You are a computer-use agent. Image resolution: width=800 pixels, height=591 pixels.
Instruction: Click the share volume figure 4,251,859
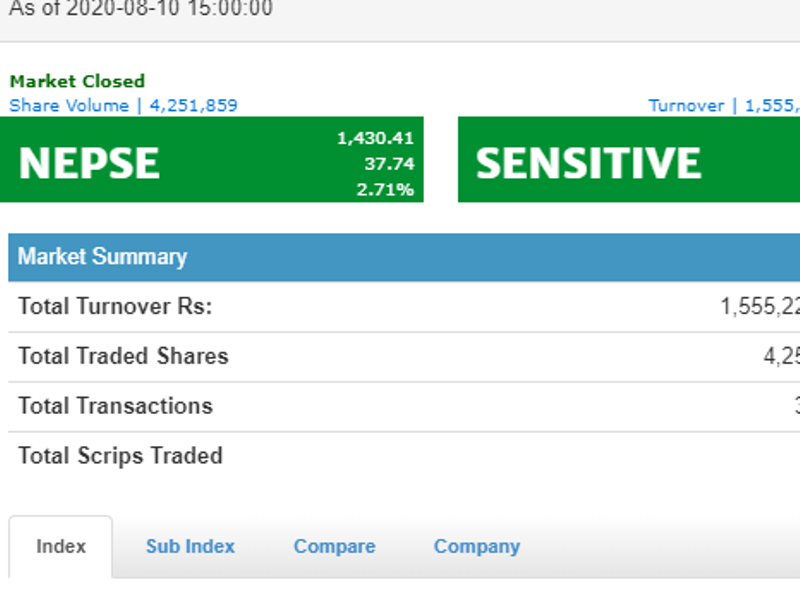pos(193,106)
